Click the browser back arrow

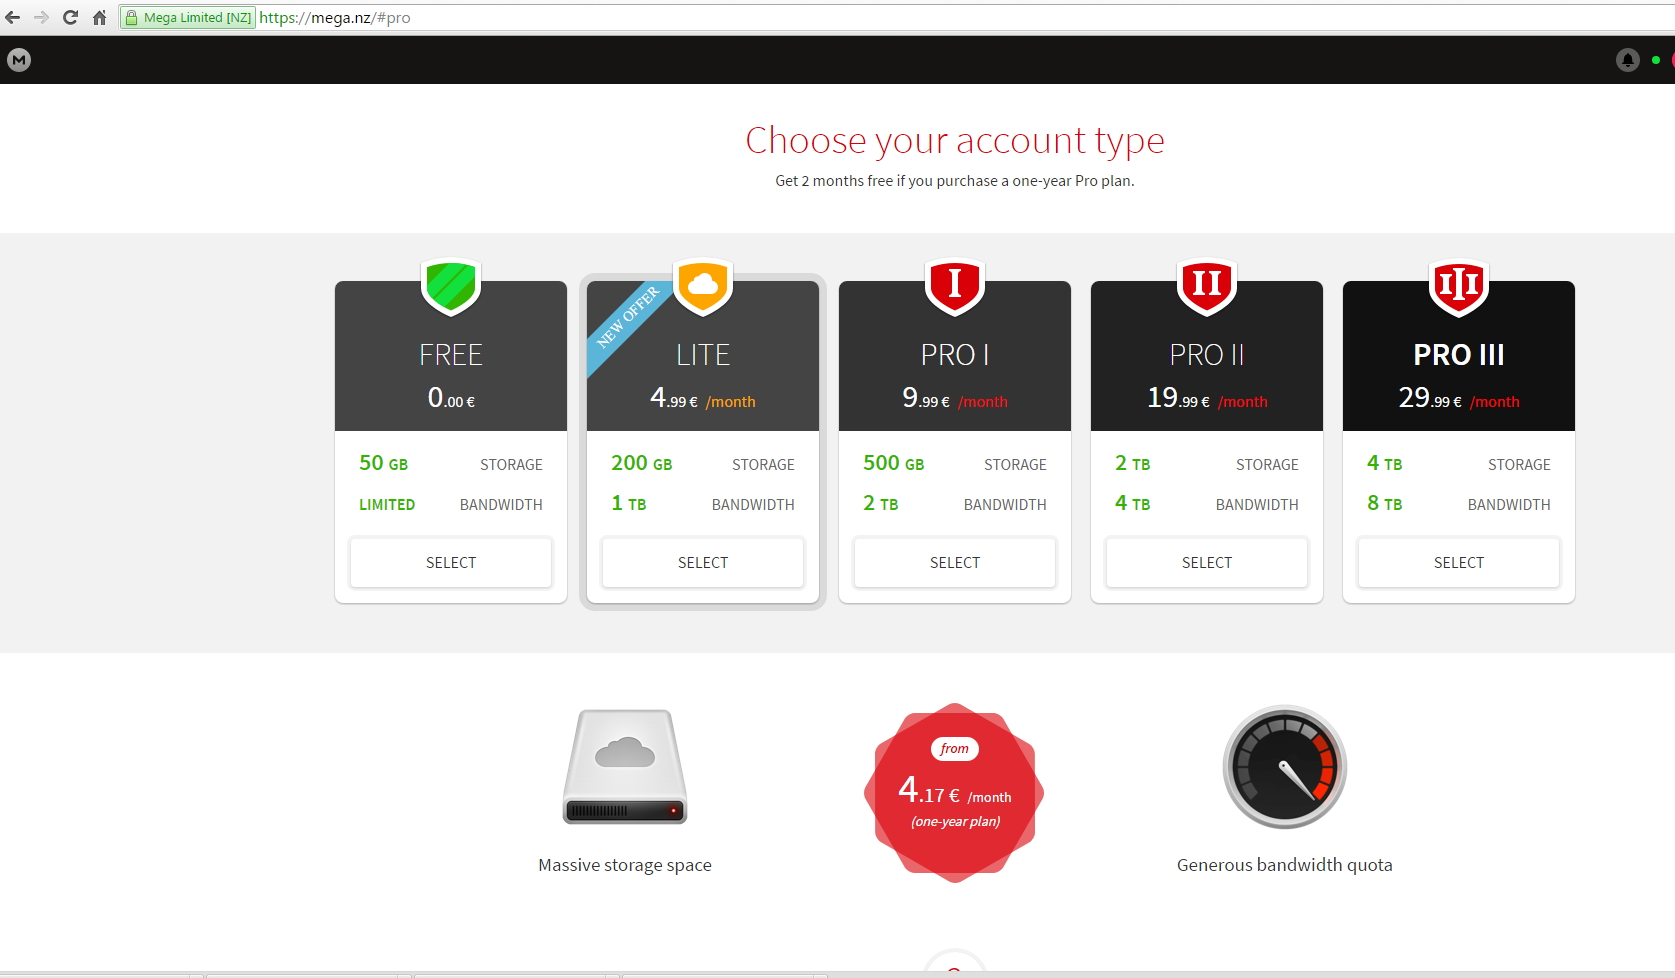[13, 17]
